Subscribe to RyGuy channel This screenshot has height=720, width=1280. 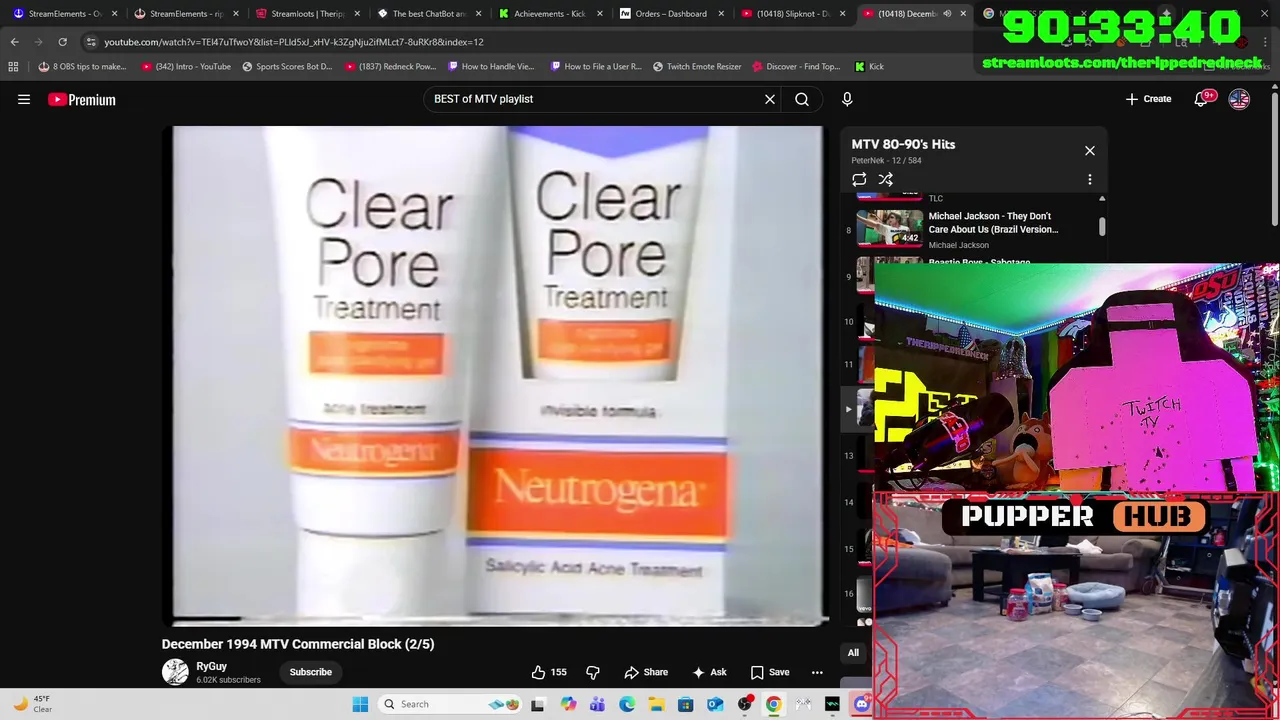[x=311, y=672]
